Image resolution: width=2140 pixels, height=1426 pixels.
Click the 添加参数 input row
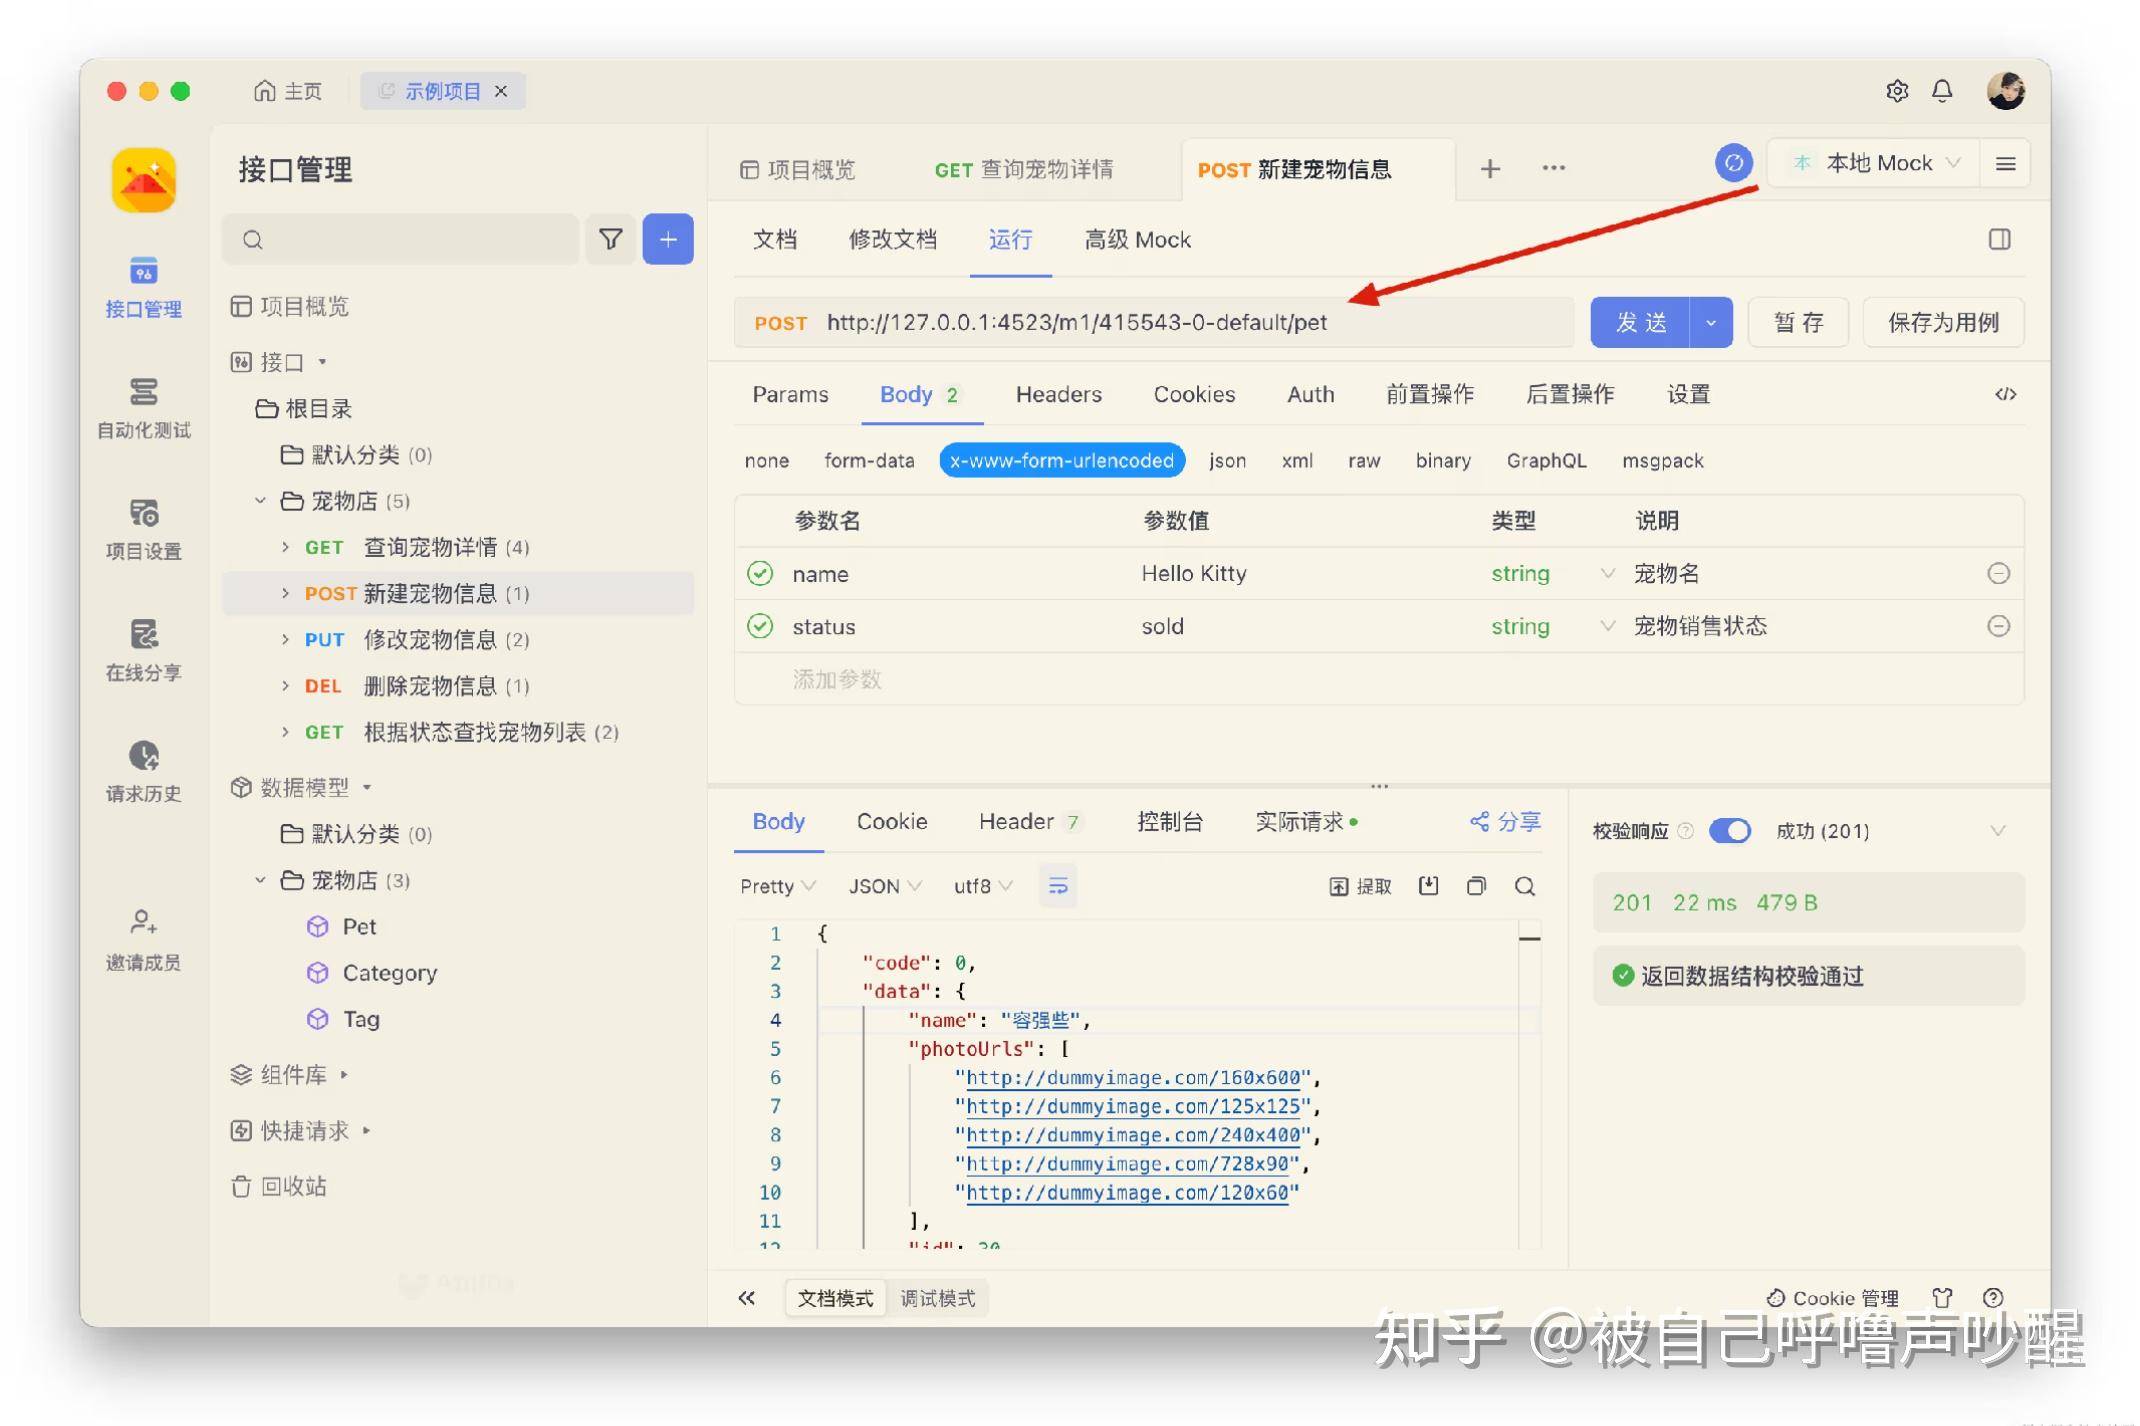[x=1379, y=679]
